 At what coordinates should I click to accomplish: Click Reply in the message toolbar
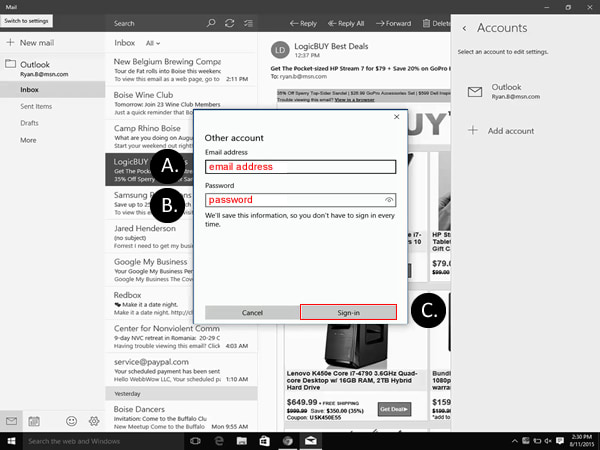303,23
